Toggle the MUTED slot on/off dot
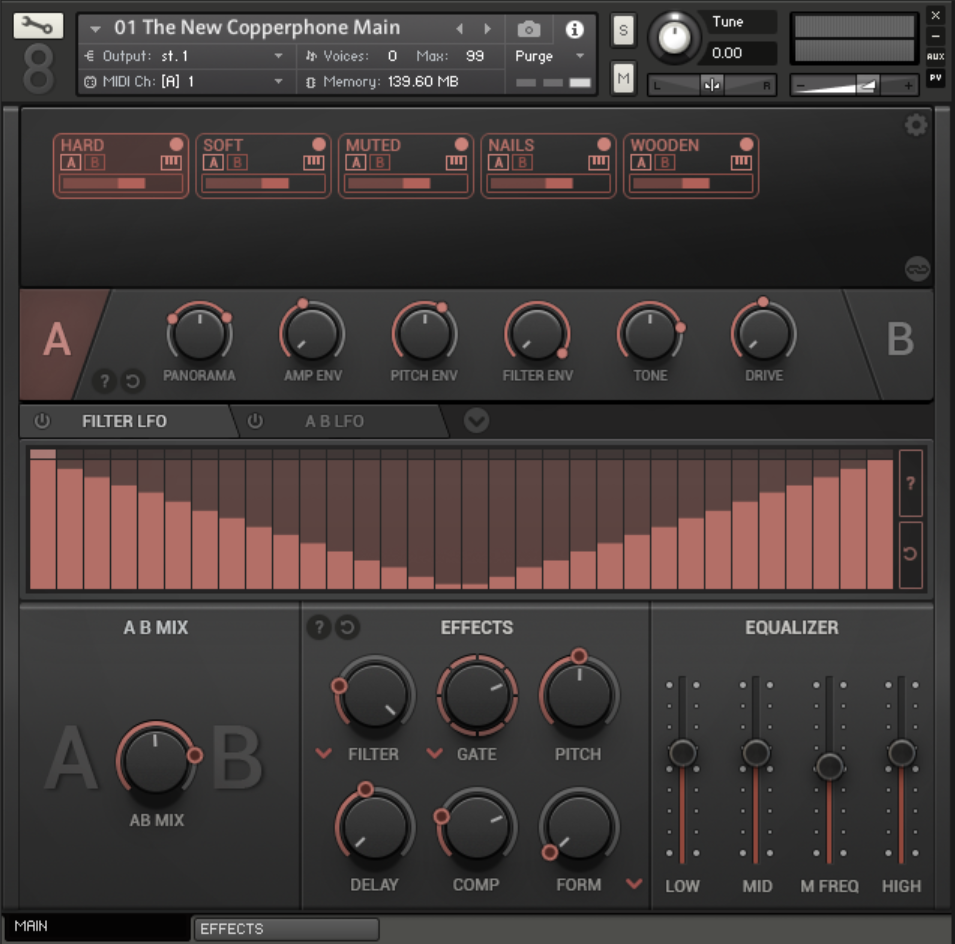 (x=461, y=144)
